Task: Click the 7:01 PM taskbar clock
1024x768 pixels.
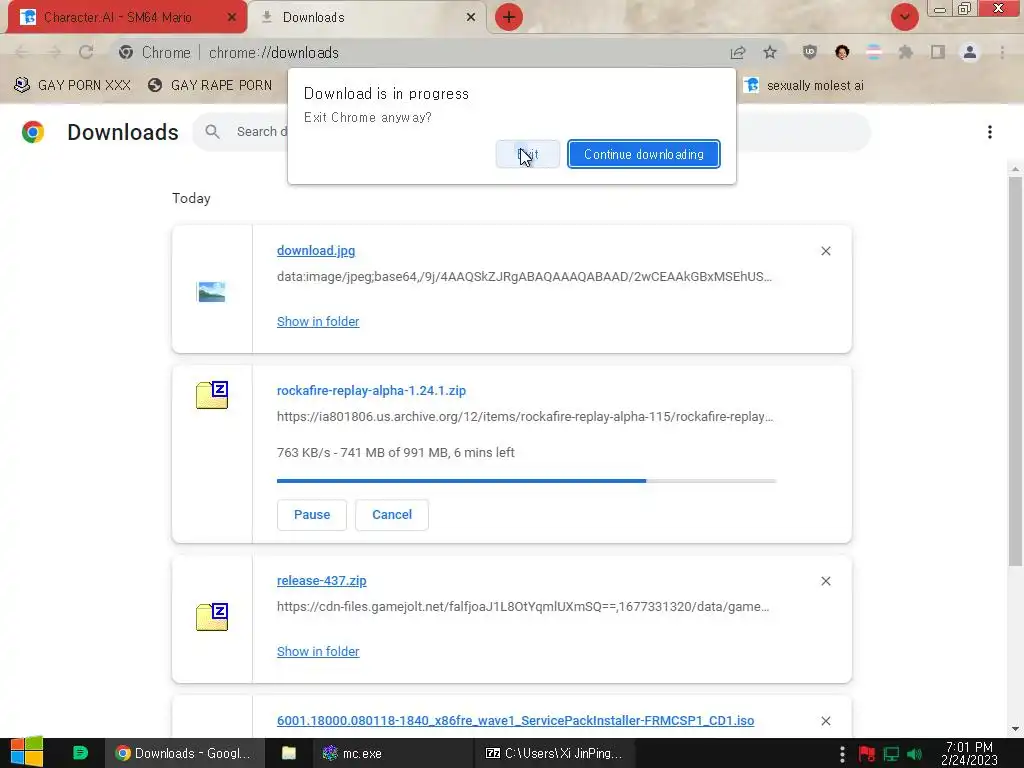Action: click(969, 753)
